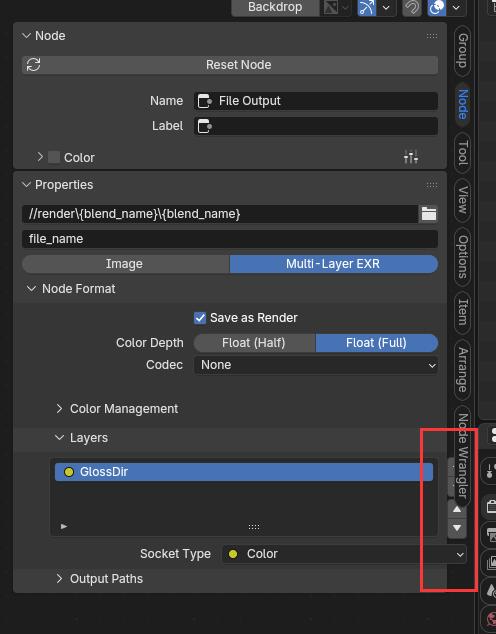Open the Output properties printer icon at right
The width and height of the screenshot is (496, 634).
pyautogui.click(x=490, y=534)
